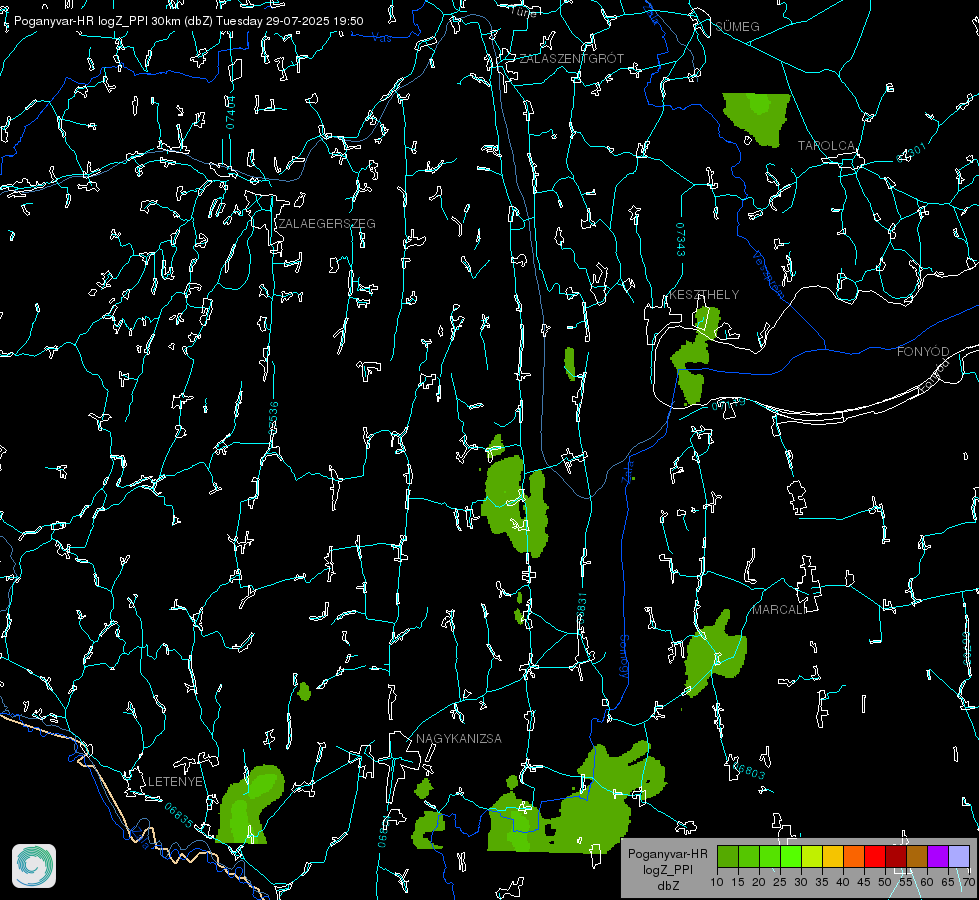The height and width of the screenshot is (900, 979).
Task: Click the 'dbZ' legend unit label
Action: (x=668, y=886)
